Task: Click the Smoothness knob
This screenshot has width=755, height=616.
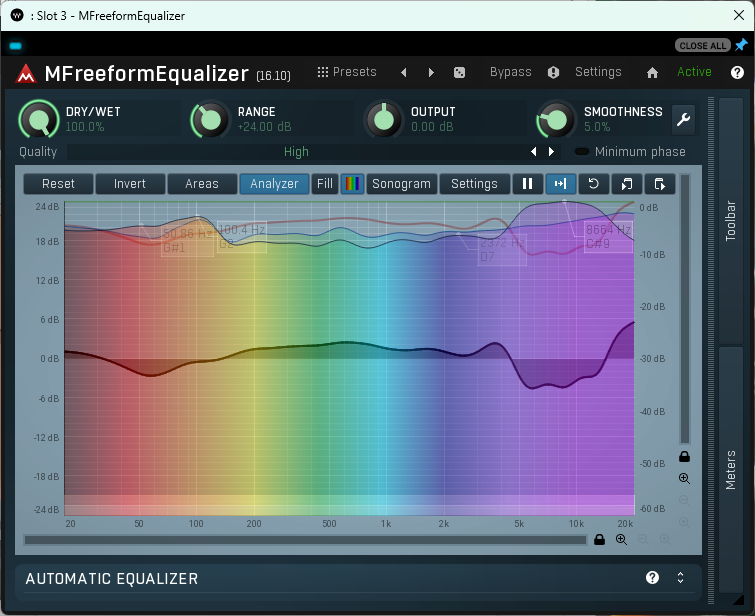Action: [556, 119]
